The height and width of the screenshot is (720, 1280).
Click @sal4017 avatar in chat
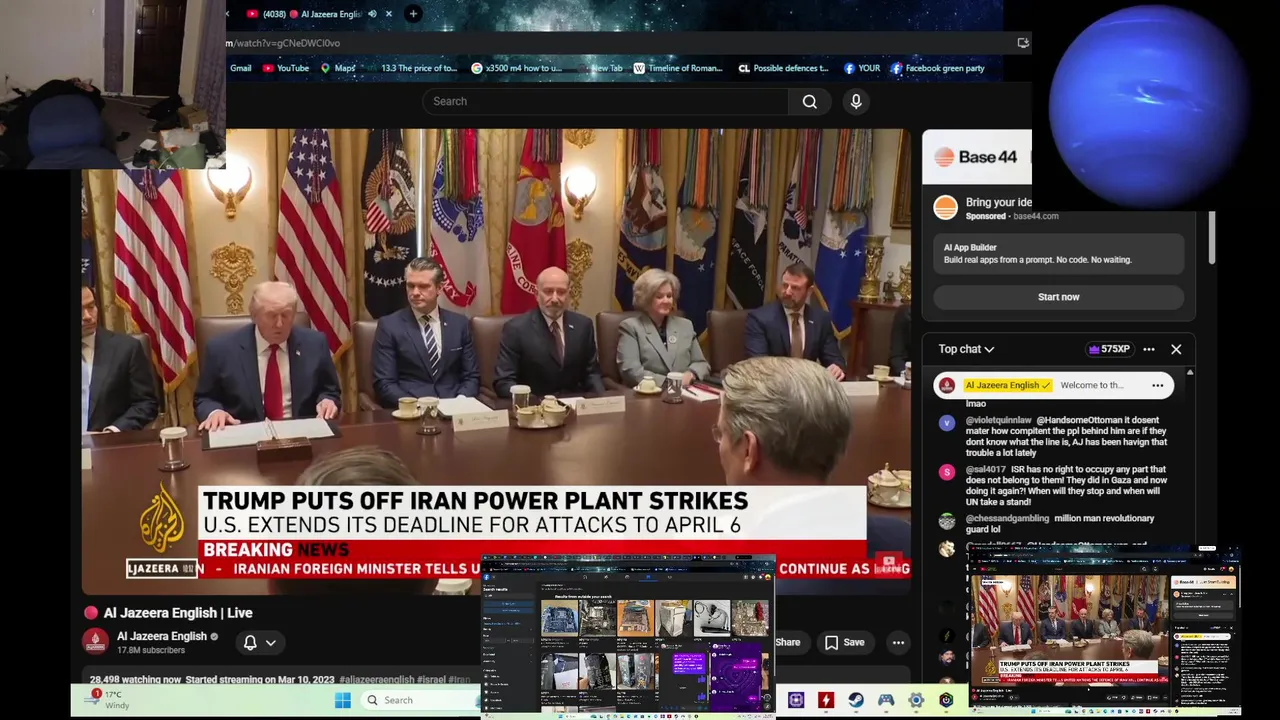point(947,472)
